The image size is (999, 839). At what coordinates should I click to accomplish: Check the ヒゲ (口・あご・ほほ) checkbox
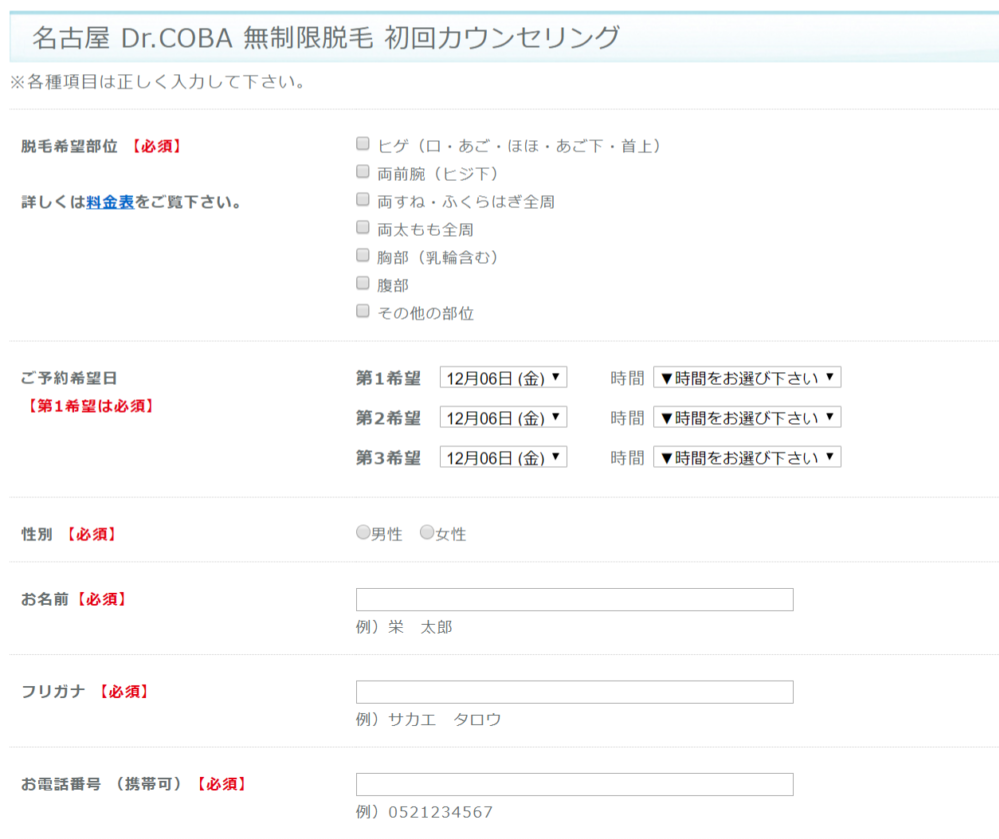pos(363,143)
